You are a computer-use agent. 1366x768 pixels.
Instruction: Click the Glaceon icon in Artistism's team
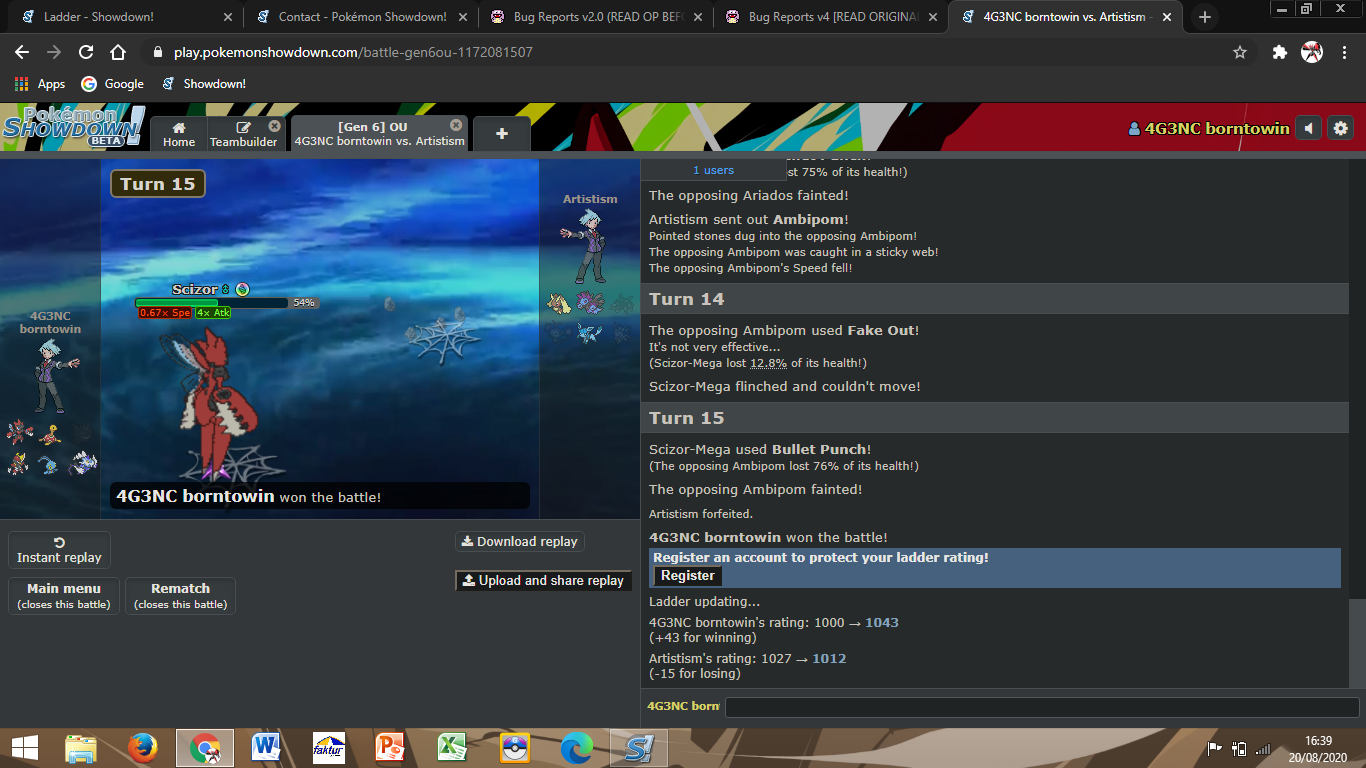tap(589, 332)
